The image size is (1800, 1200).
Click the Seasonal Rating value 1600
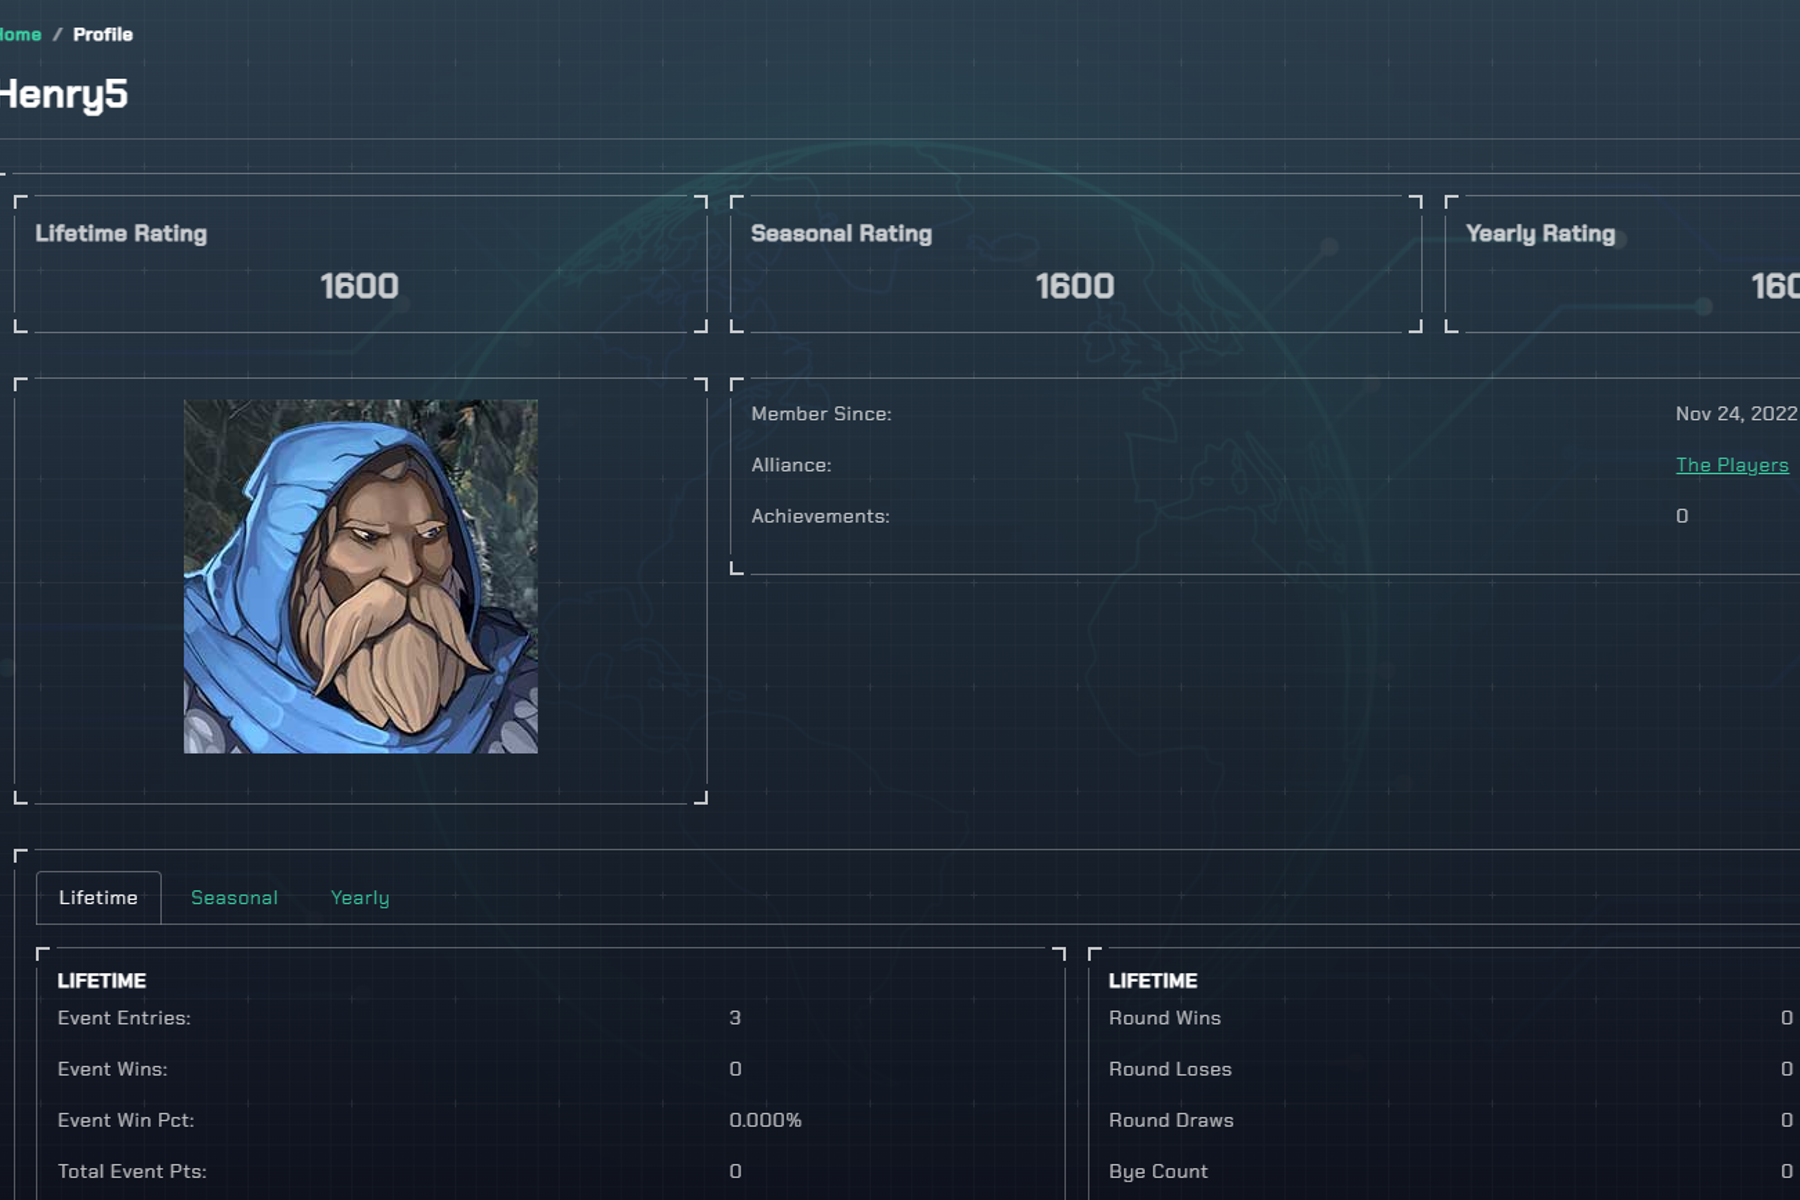(1075, 286)
